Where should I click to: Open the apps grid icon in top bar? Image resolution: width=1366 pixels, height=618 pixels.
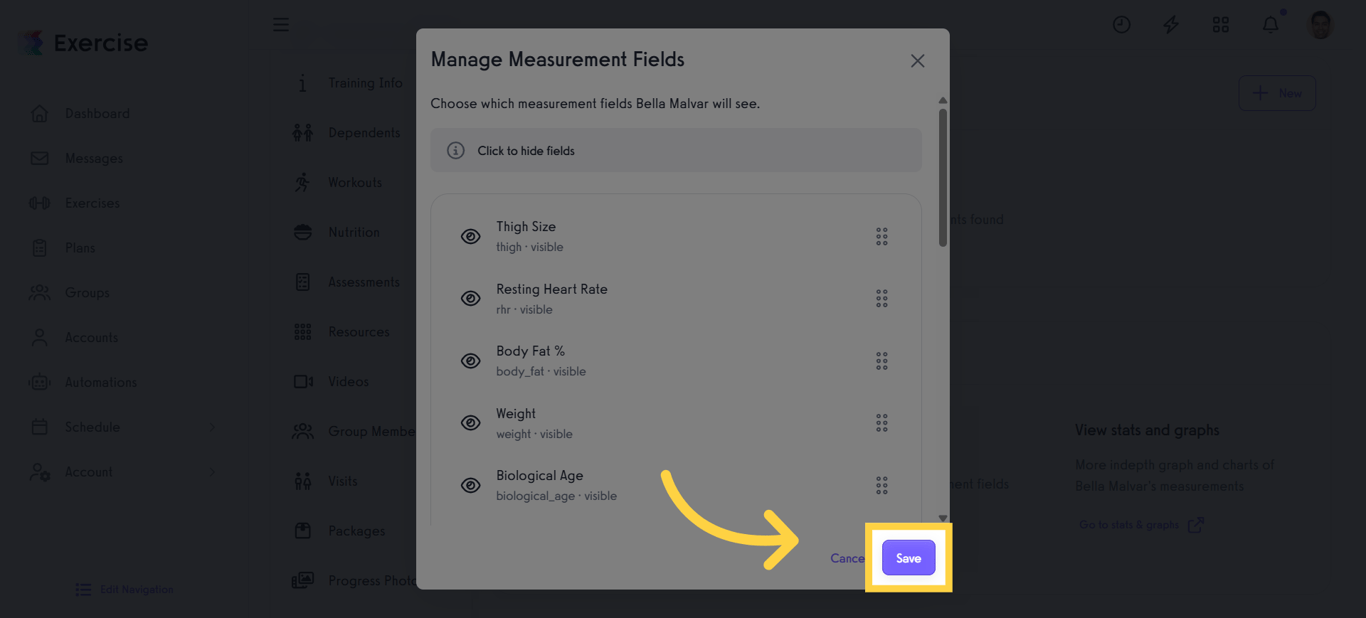[x=1220, y=24]
